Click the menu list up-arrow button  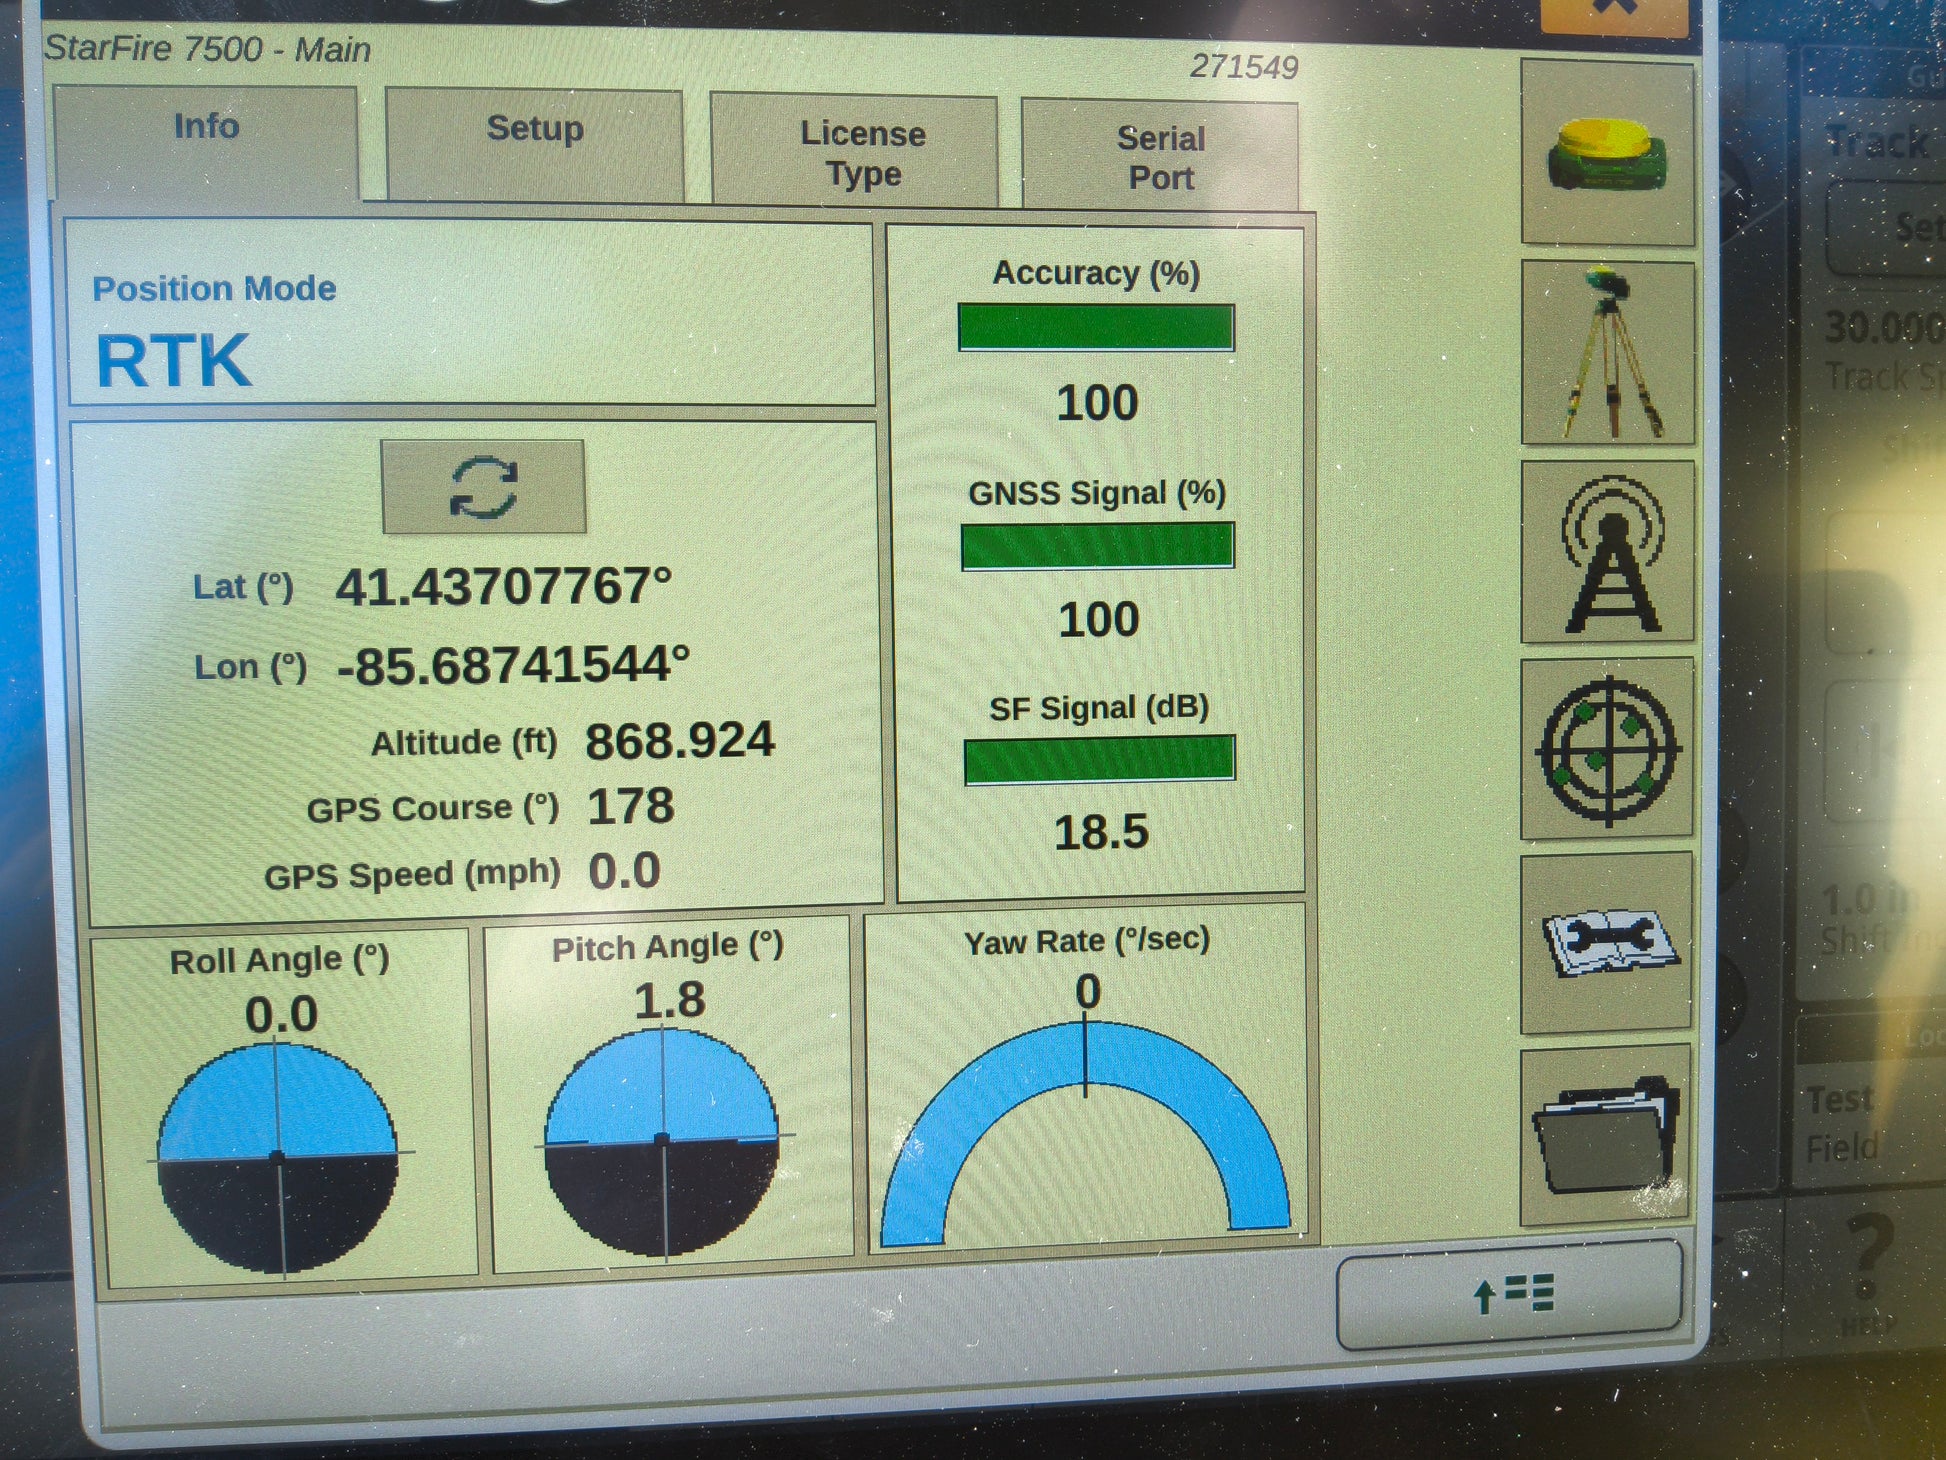(x=1510, y=1294)
